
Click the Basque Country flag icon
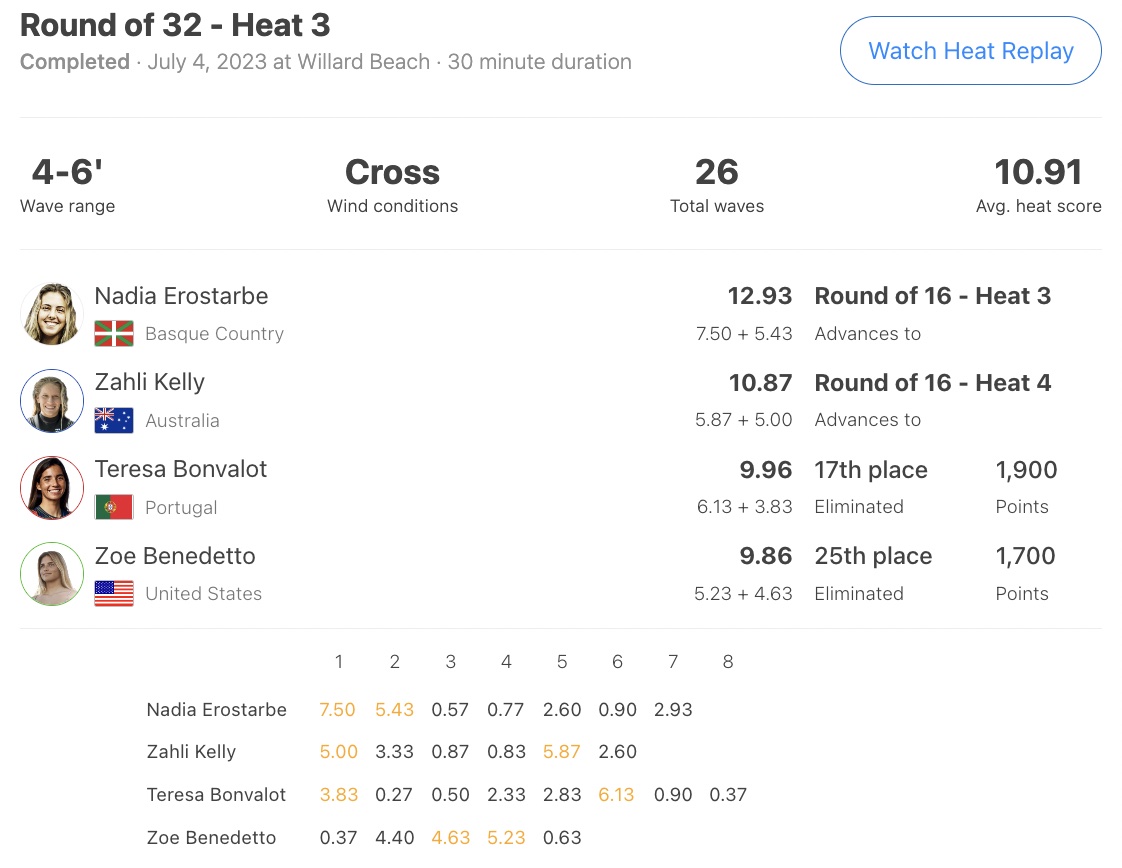pos(114,333)
